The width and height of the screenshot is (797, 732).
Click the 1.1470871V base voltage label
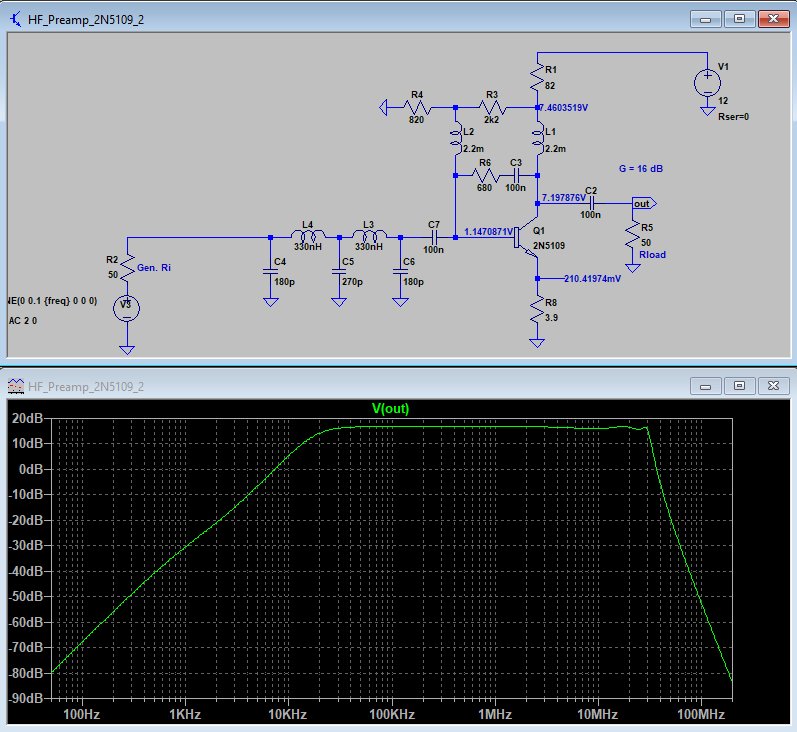tap(488, 231)
